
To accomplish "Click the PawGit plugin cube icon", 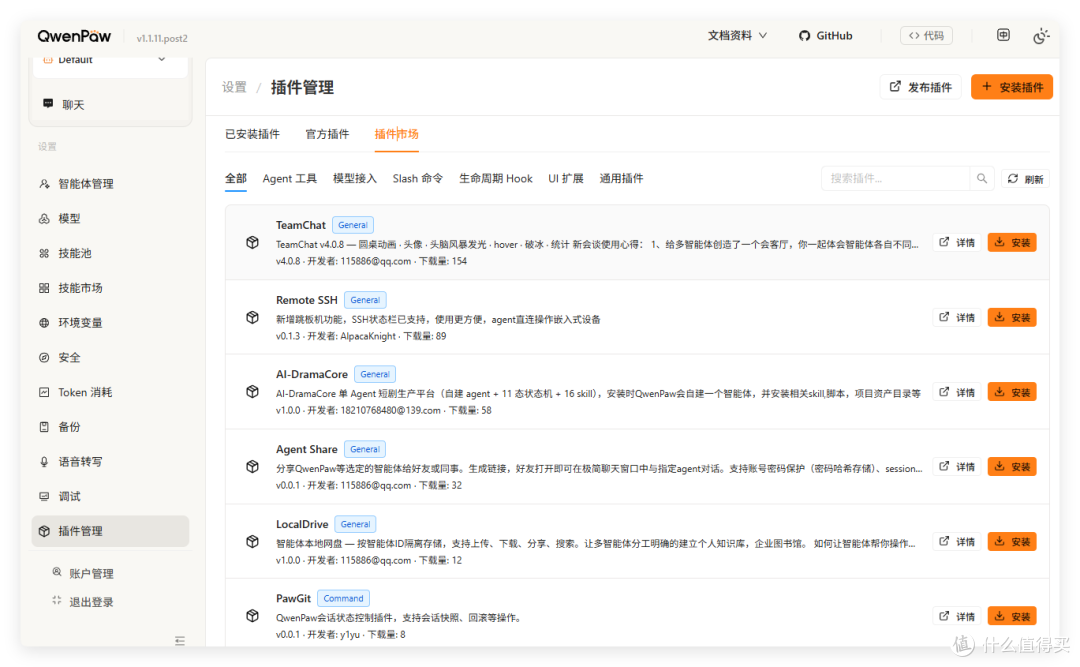I will click(x=252, y=616).
